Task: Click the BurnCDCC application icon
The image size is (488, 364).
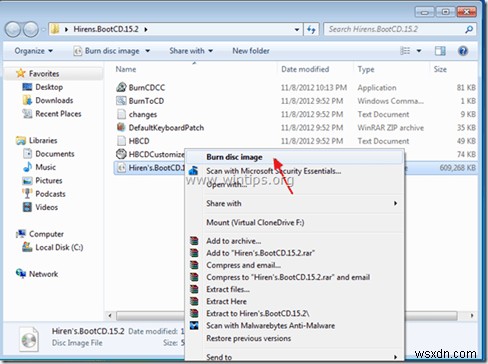Action: [121, 87]
